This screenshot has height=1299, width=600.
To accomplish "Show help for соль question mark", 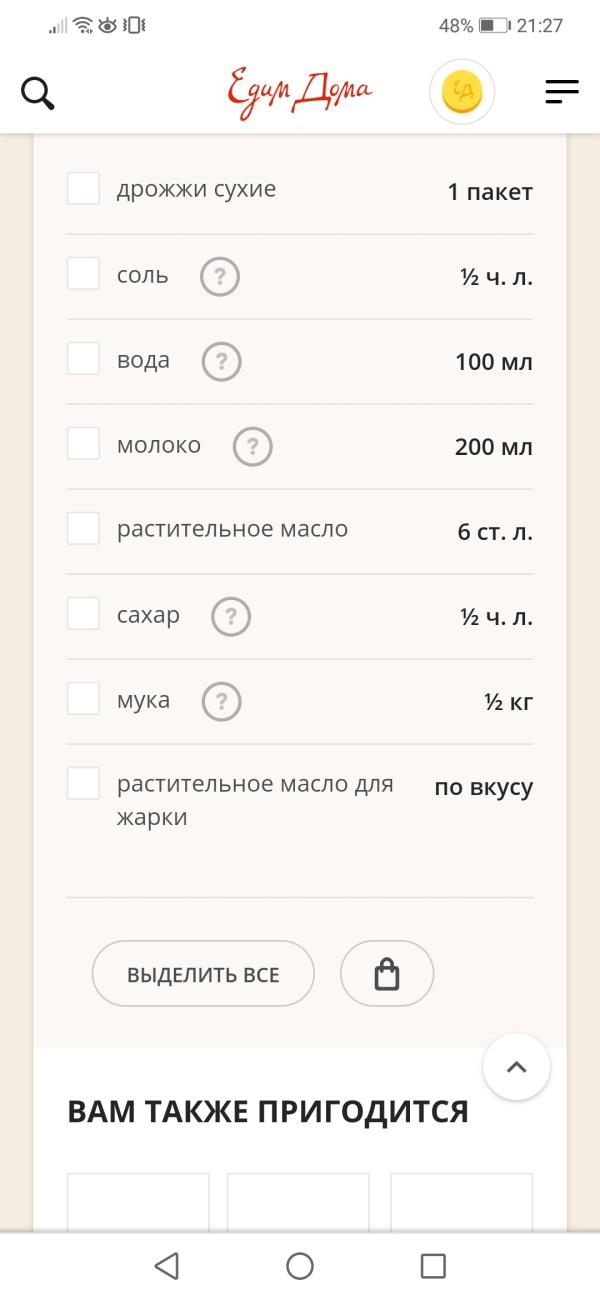I will click(x=220, y=277).
